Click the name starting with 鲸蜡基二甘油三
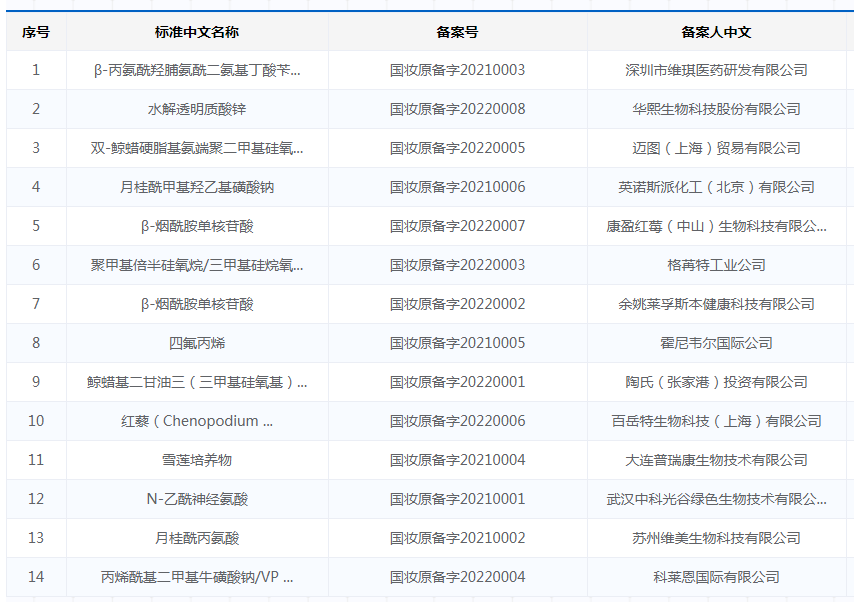This screenshot has height=602, width=854. [197, 382]
